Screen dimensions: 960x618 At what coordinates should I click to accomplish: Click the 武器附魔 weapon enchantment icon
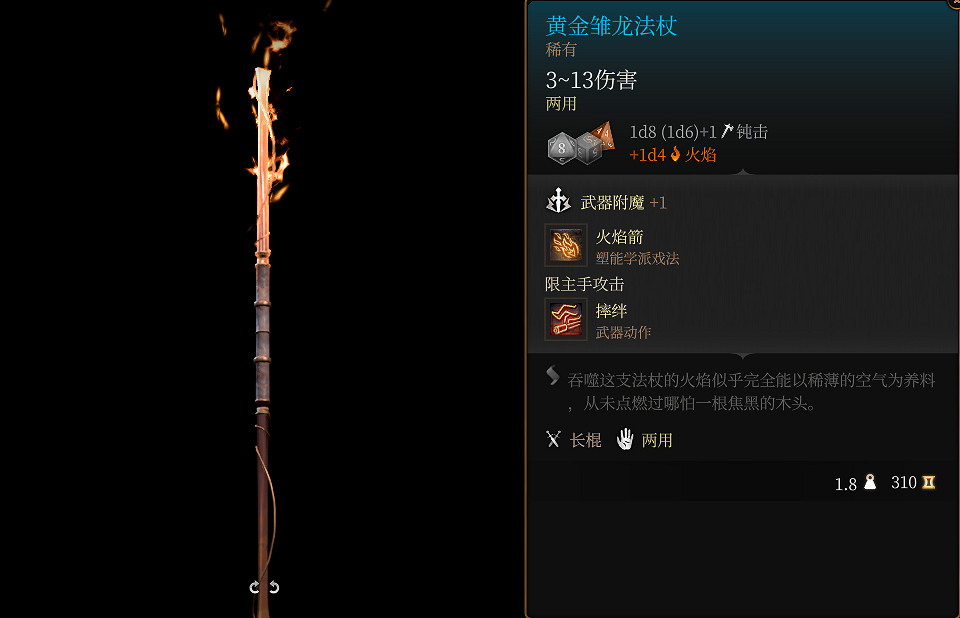558,201
